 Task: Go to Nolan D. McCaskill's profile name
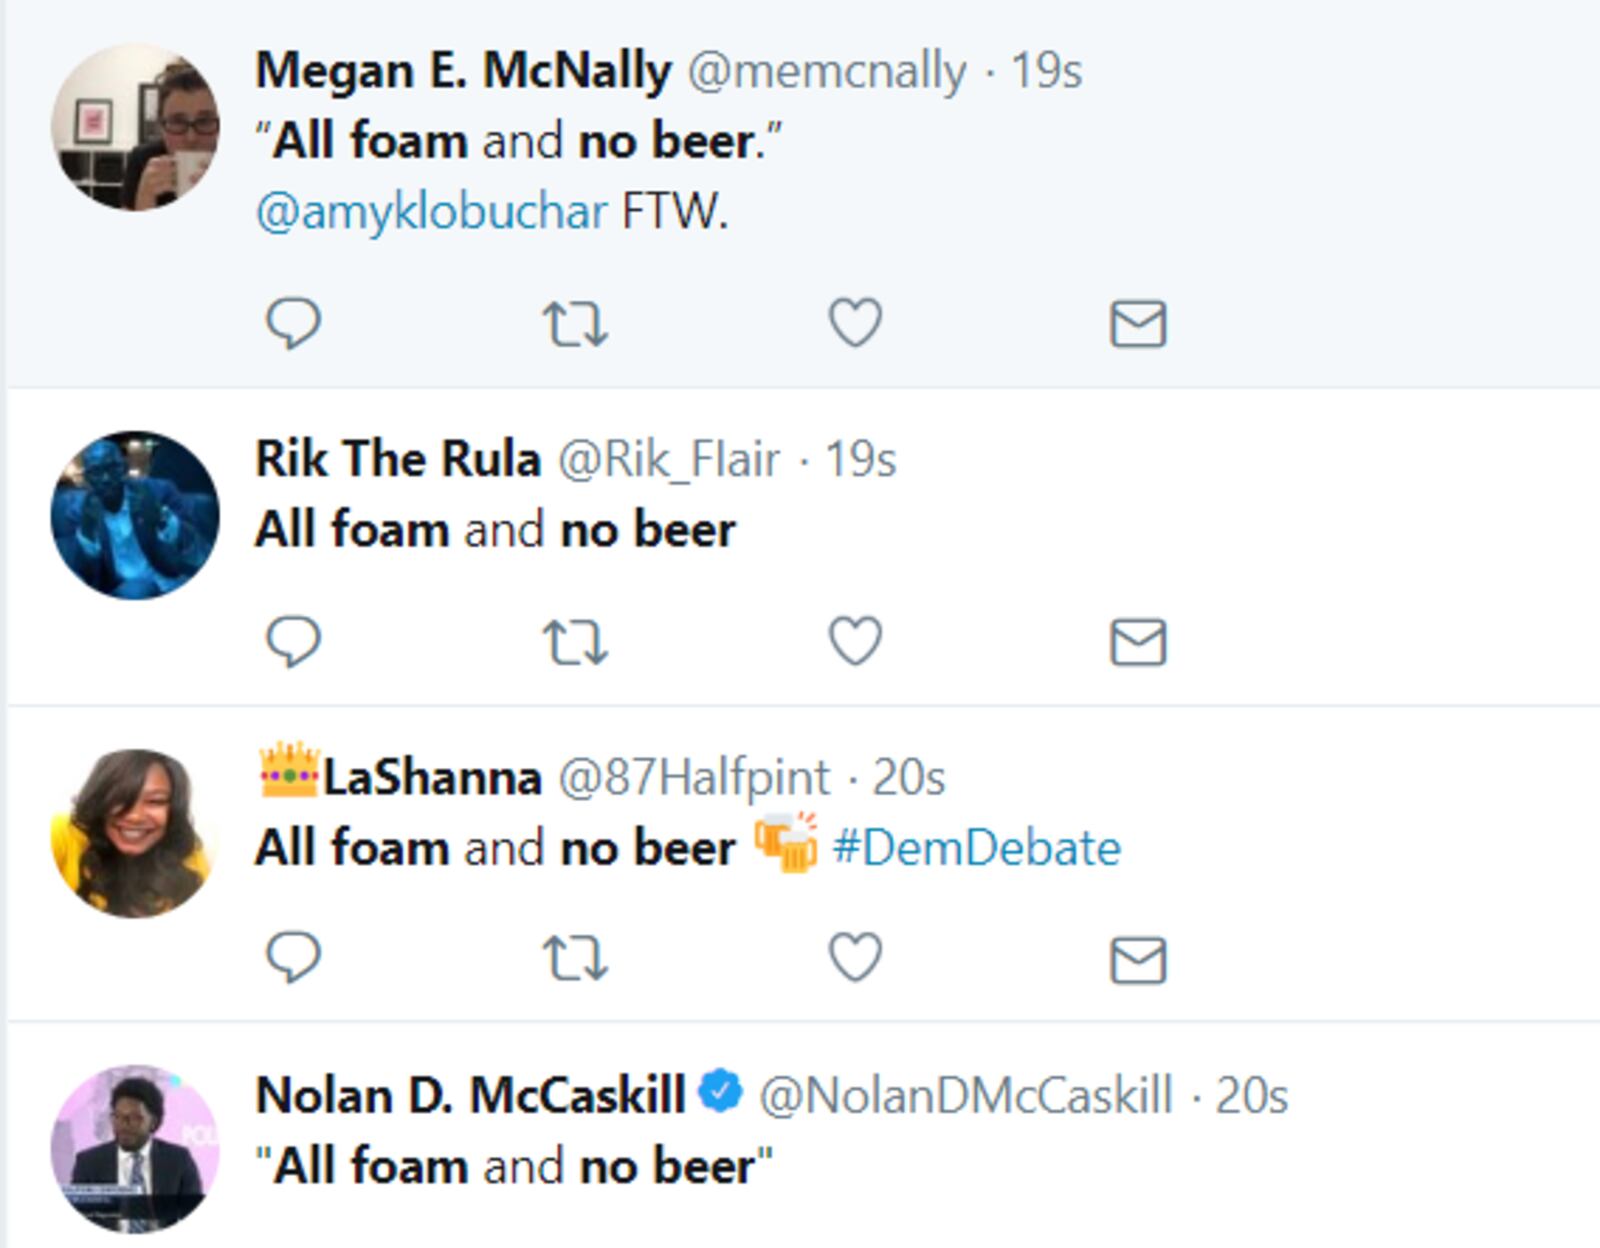point(470,1095)
